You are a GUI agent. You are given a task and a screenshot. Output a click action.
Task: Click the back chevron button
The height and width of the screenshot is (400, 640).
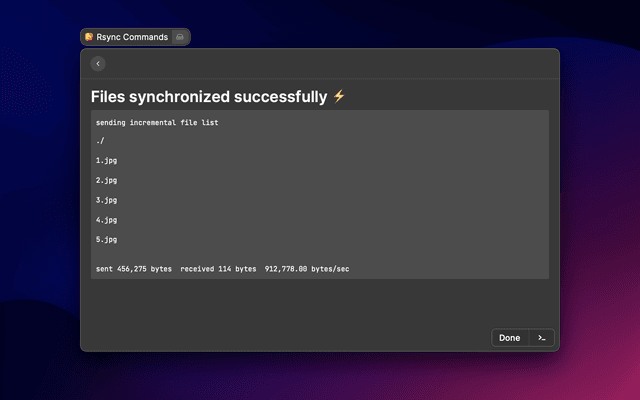tap(98, 64)
